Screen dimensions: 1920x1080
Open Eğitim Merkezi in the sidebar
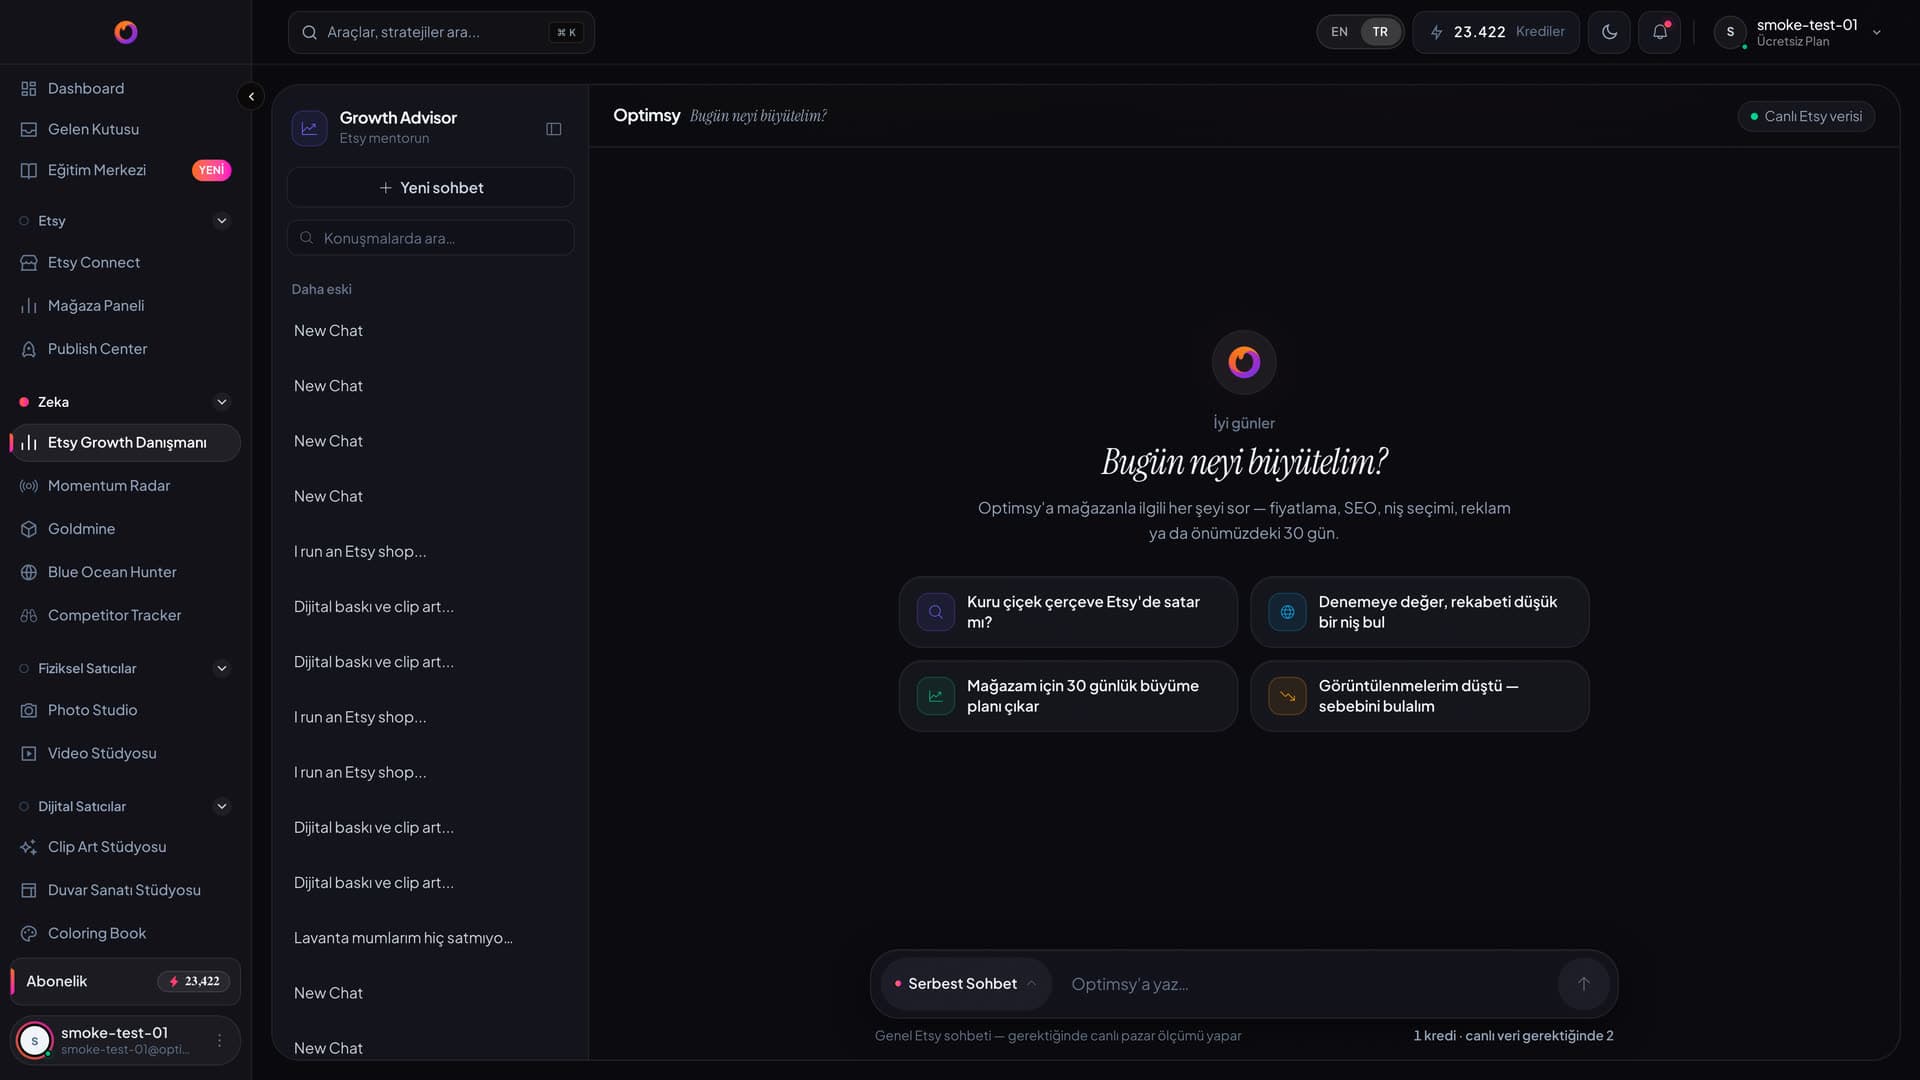click(x=97, y=170)
